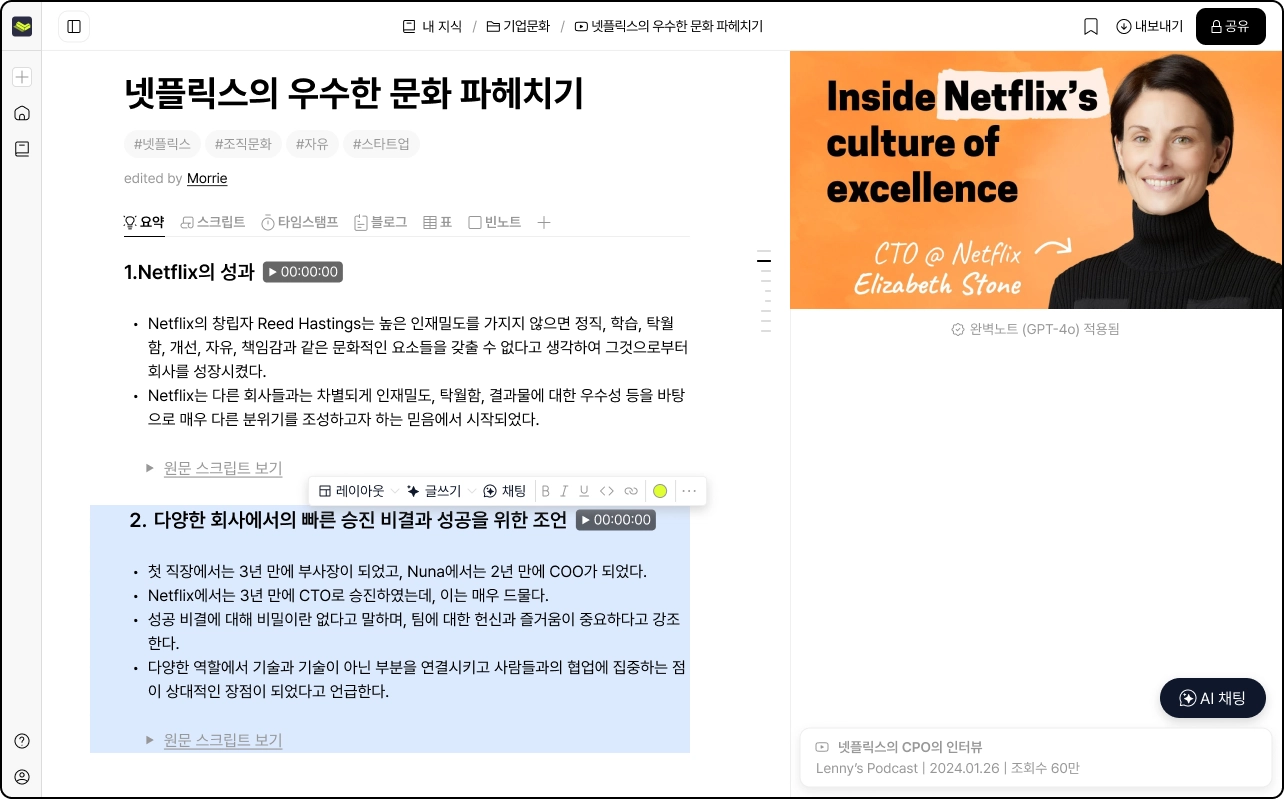This screenshot has width=1284, height=799.
Task: Click the Italic formatting icon
Action: (x=564, y=491)
